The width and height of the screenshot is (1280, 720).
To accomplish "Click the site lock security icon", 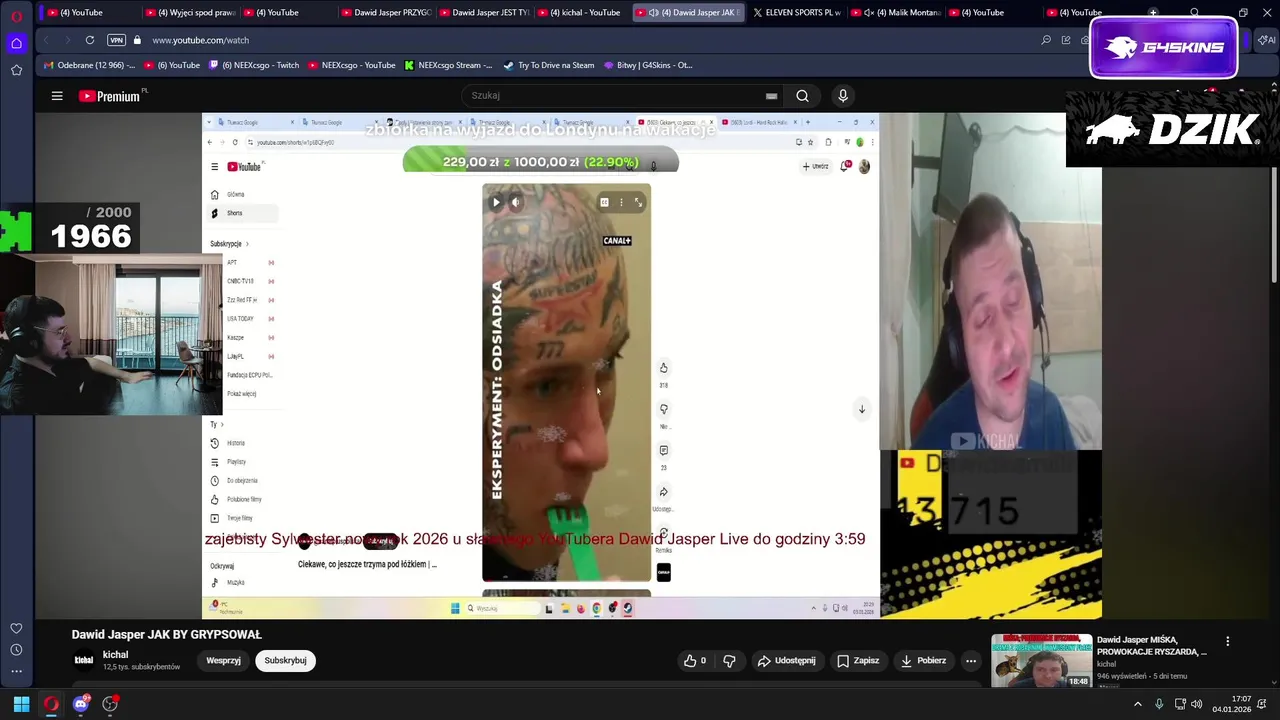I will 137,40.
